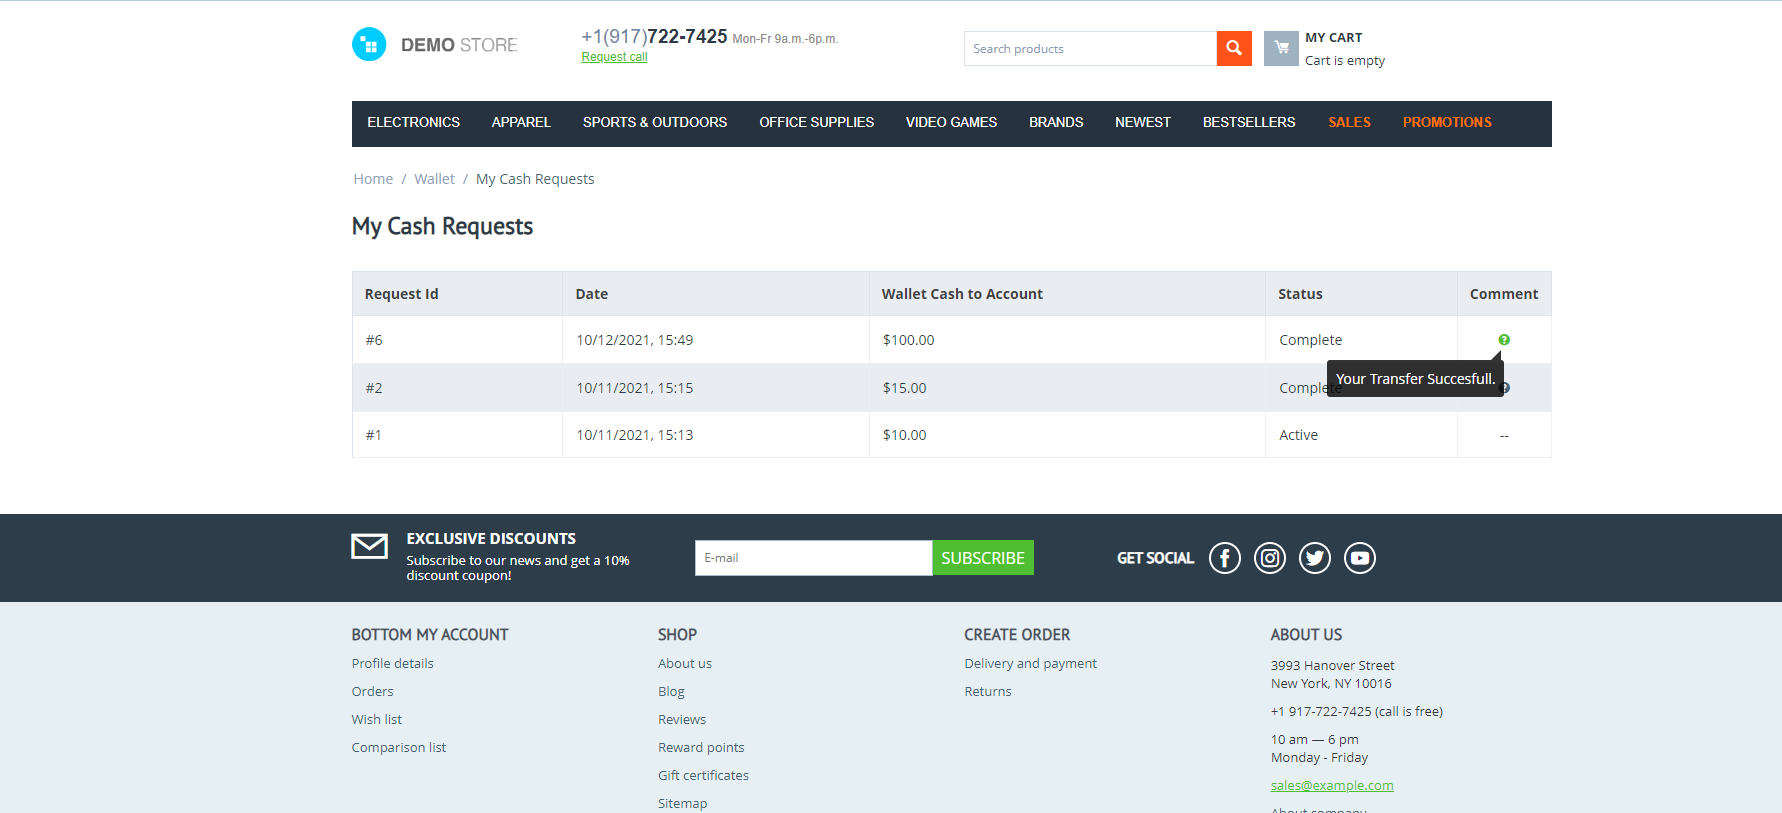Go to Brands page

tap(1056, 122)
